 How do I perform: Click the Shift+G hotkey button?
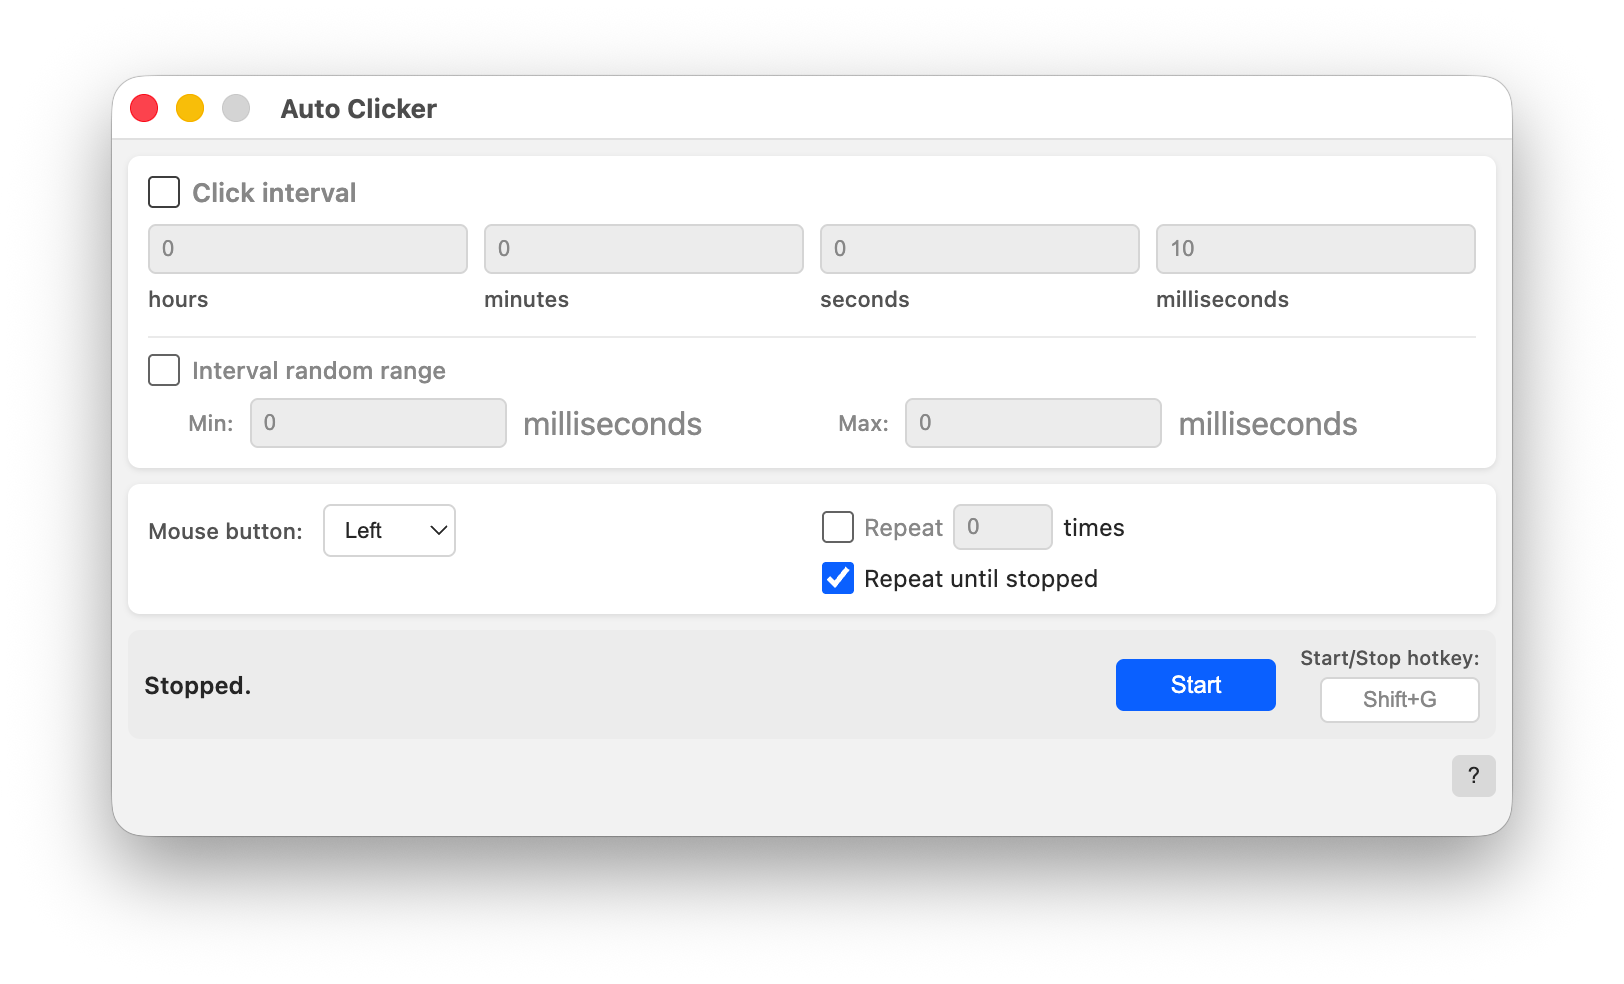tap(1399, 699)
